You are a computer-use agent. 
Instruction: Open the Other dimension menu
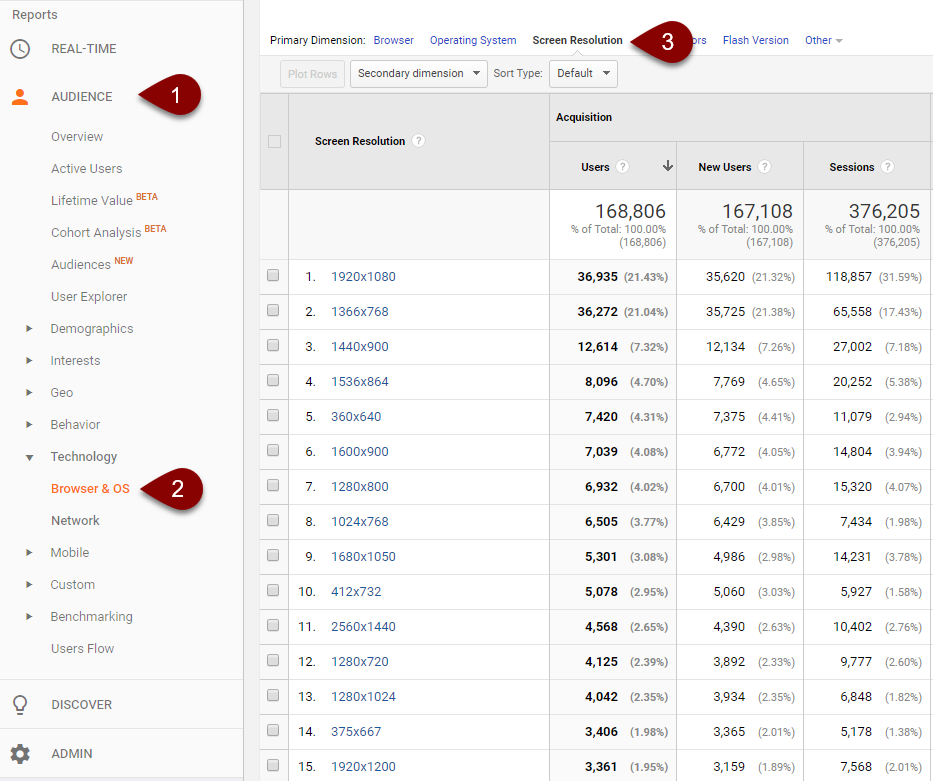pyautogui.click(x=823, y=41)
